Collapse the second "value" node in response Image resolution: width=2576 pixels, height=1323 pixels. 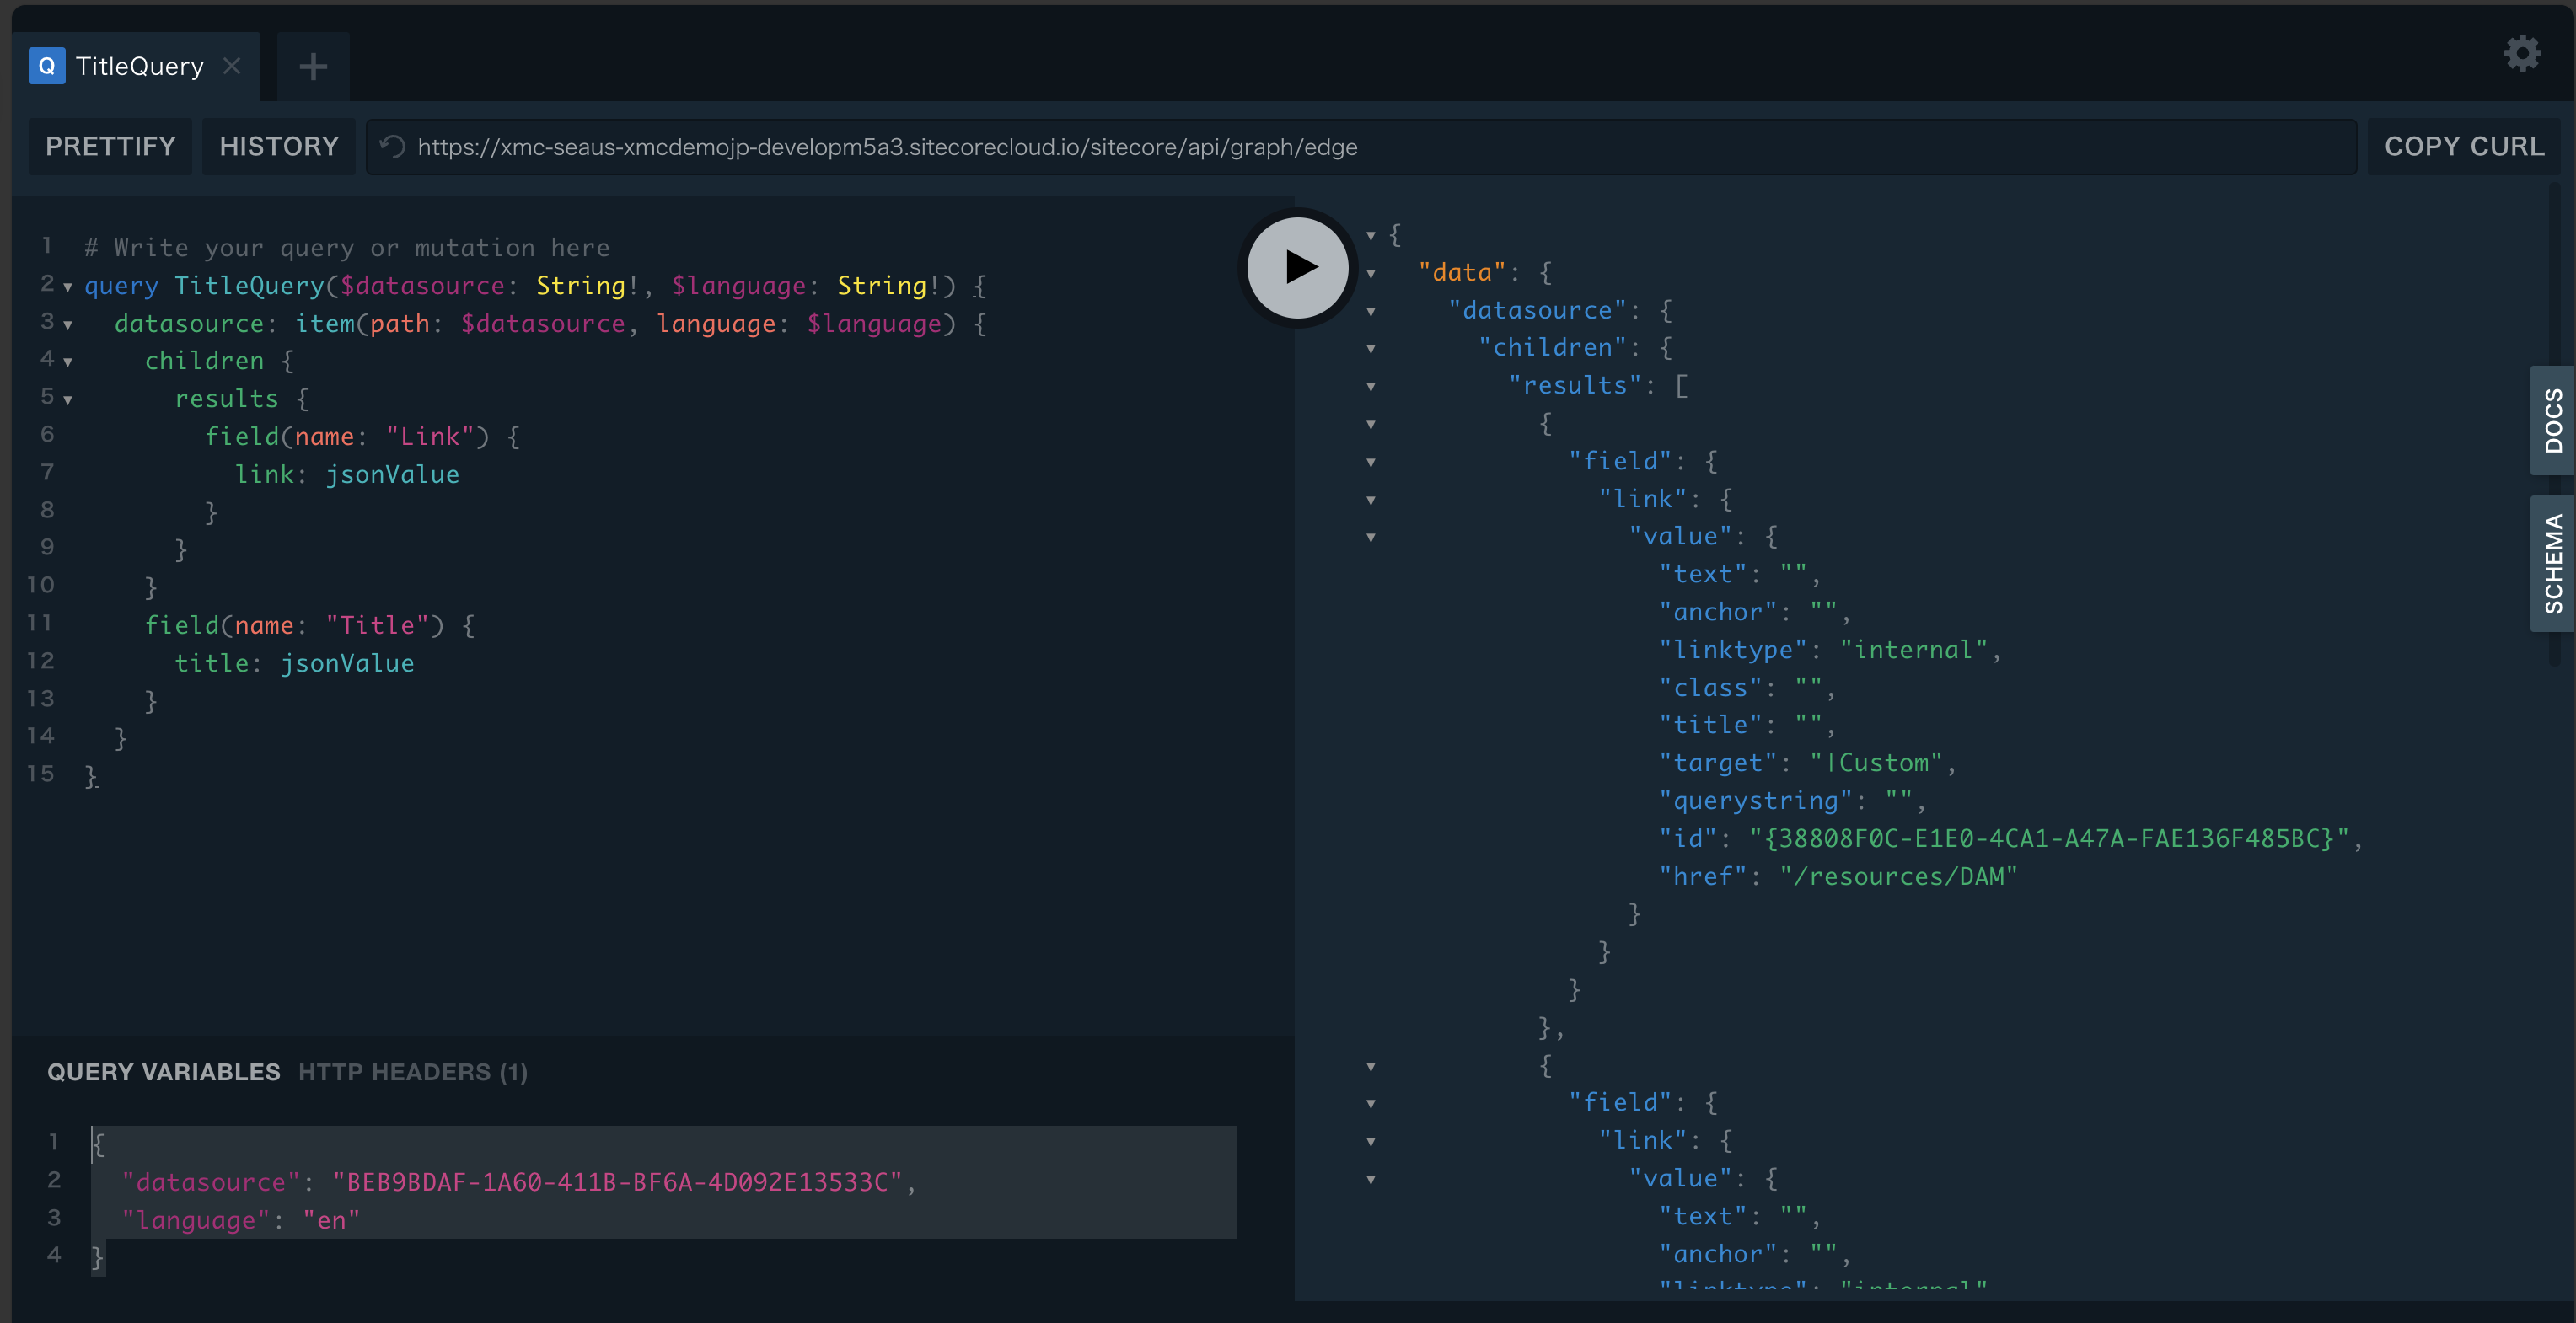pos(1371,1180)
